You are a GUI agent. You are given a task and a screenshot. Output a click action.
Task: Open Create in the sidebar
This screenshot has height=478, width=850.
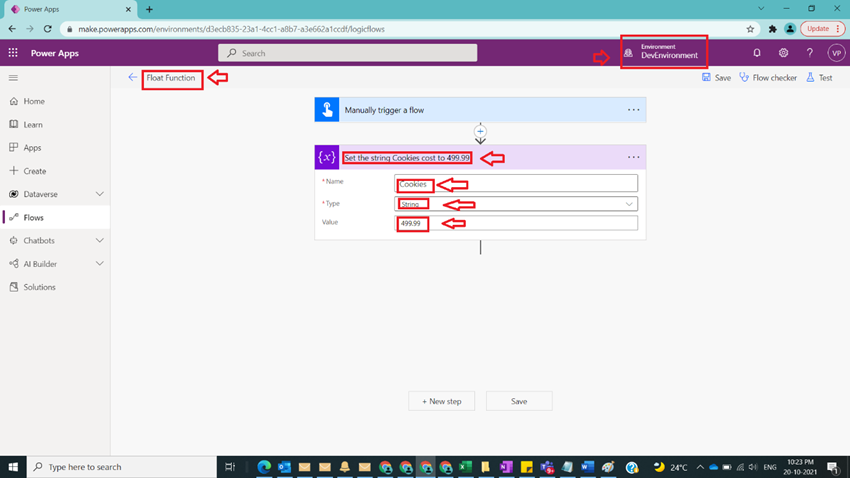click(x=35, y=171)
